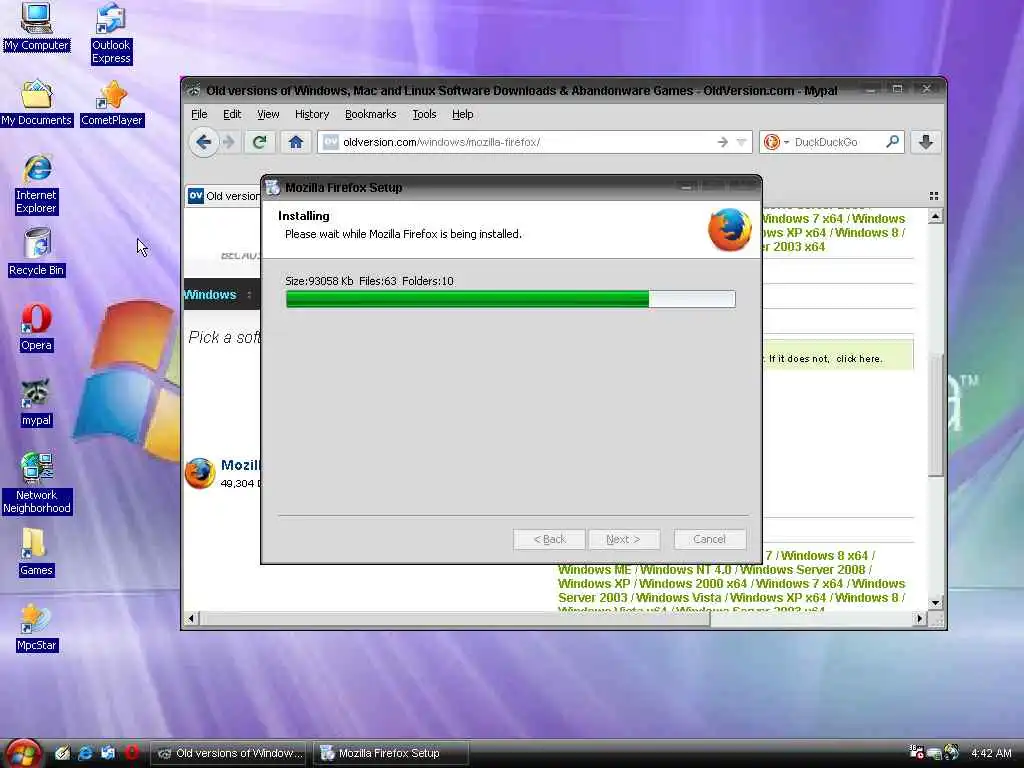Open the Recycle Bin
Image resolution: width=1024 pixels, height=768 pixels.
click(x=37, y=252)
